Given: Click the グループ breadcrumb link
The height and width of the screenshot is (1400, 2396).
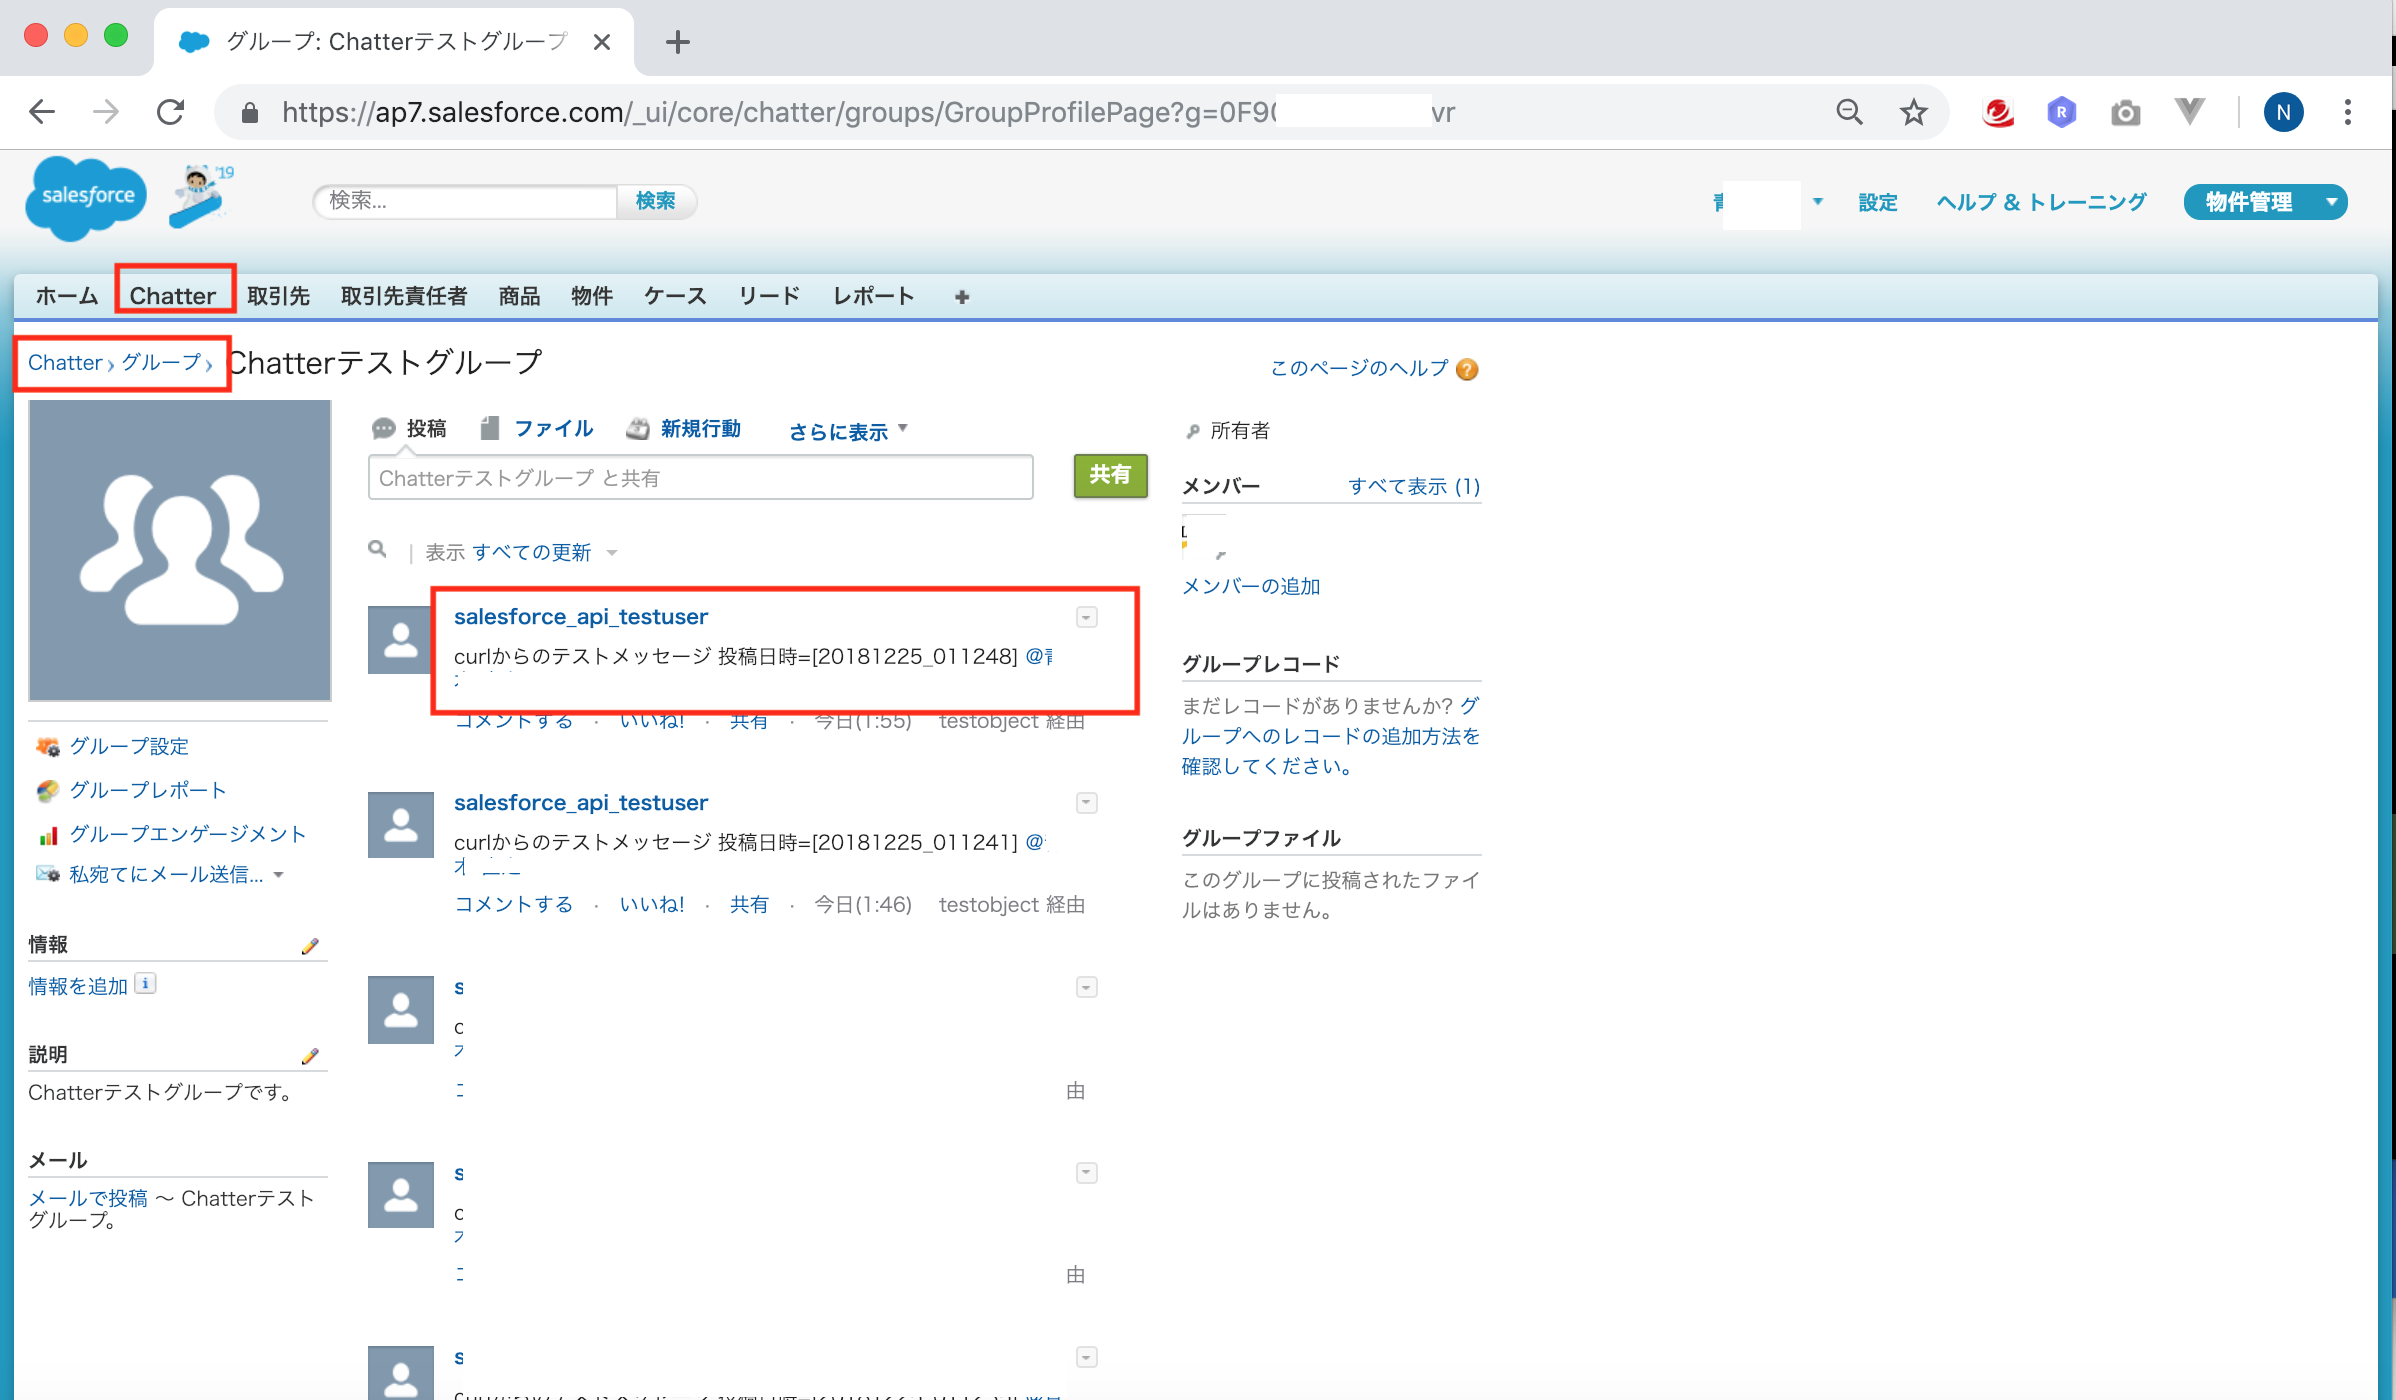Looking at the screenshot, I should click(x=162, y=362).
